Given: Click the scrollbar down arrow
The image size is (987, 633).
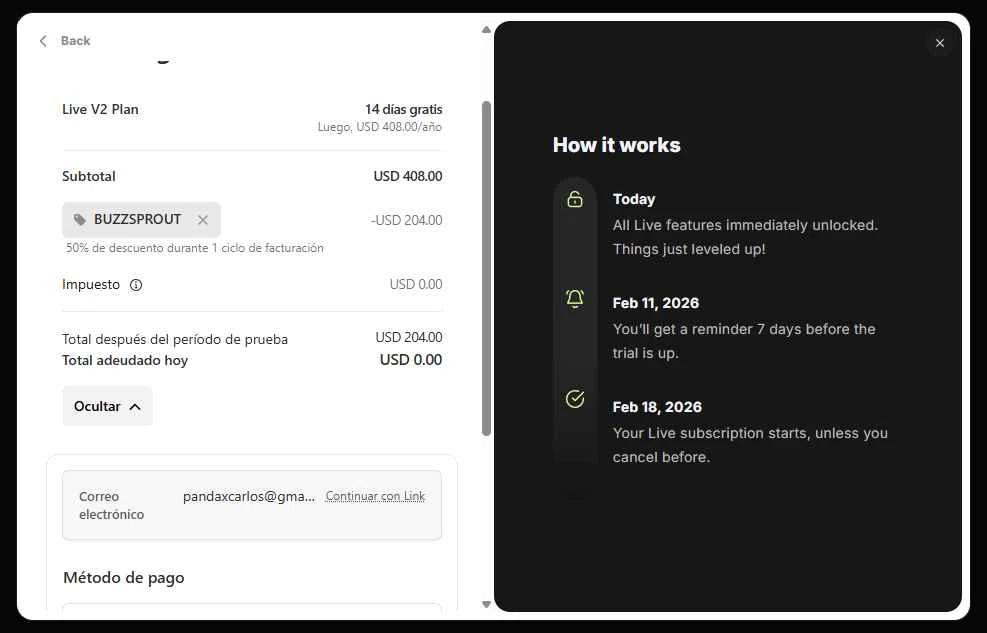Looking at the screenshot, I should (x=486, y=604).
